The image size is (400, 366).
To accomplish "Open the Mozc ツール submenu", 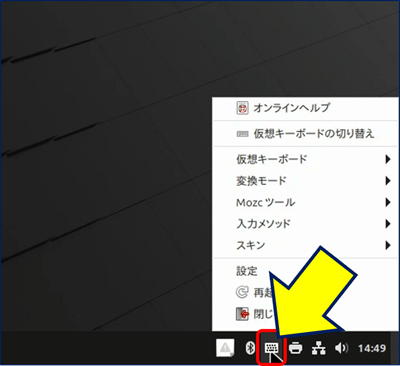I will click(x=306, y=202).
